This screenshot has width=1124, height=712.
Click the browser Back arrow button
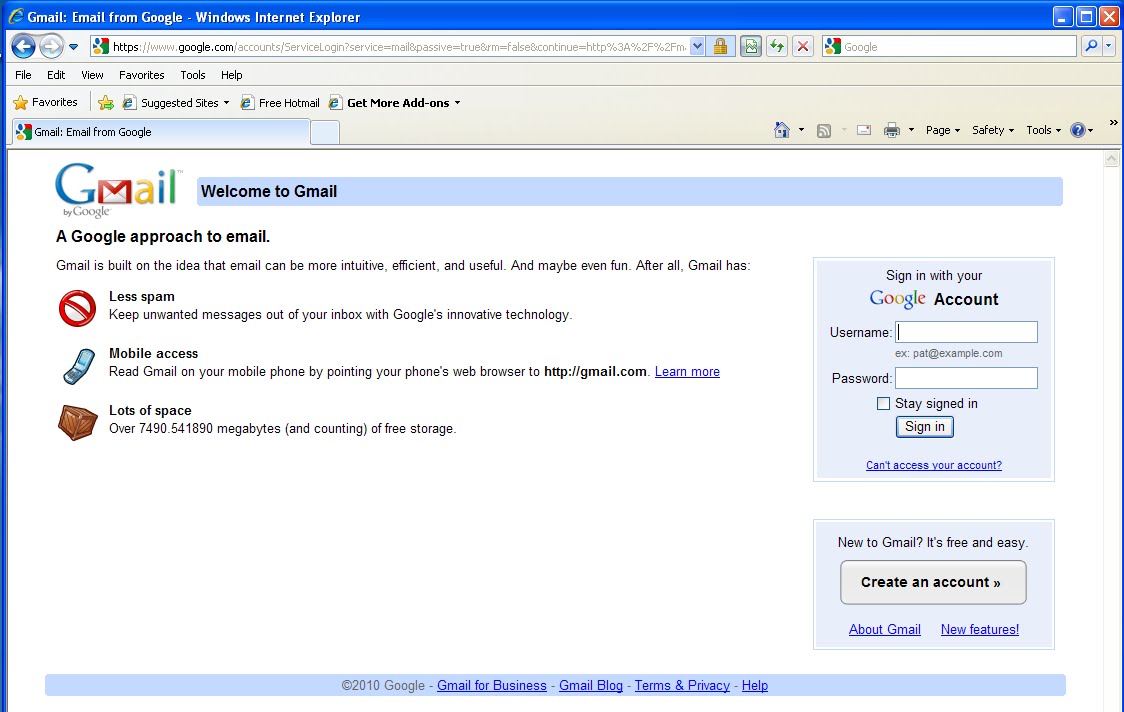pos(24,47)
